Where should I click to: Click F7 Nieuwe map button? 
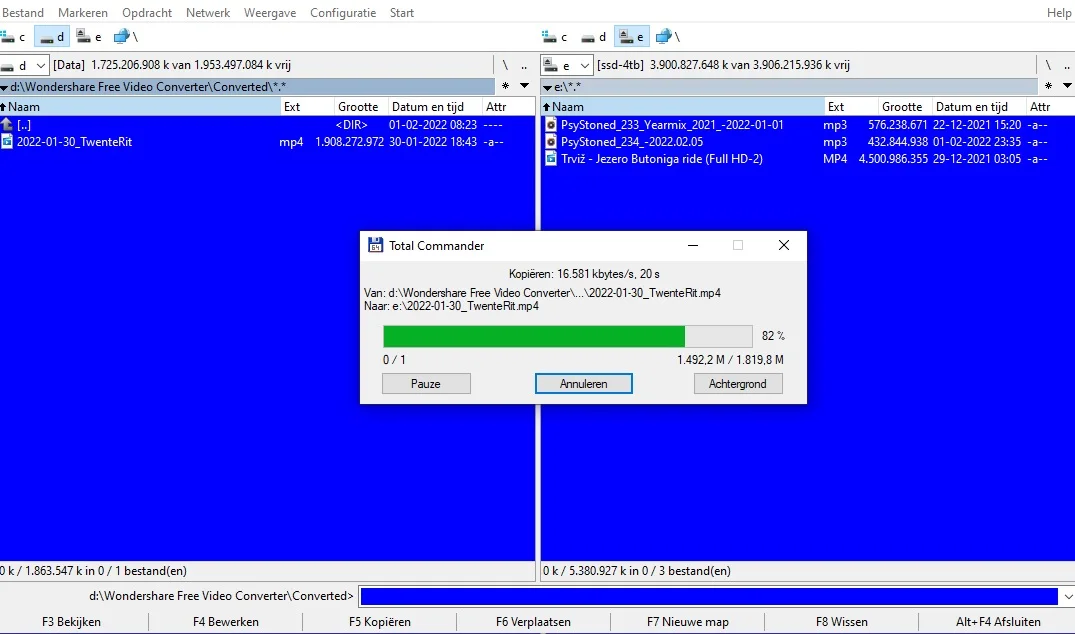(688, 622)
